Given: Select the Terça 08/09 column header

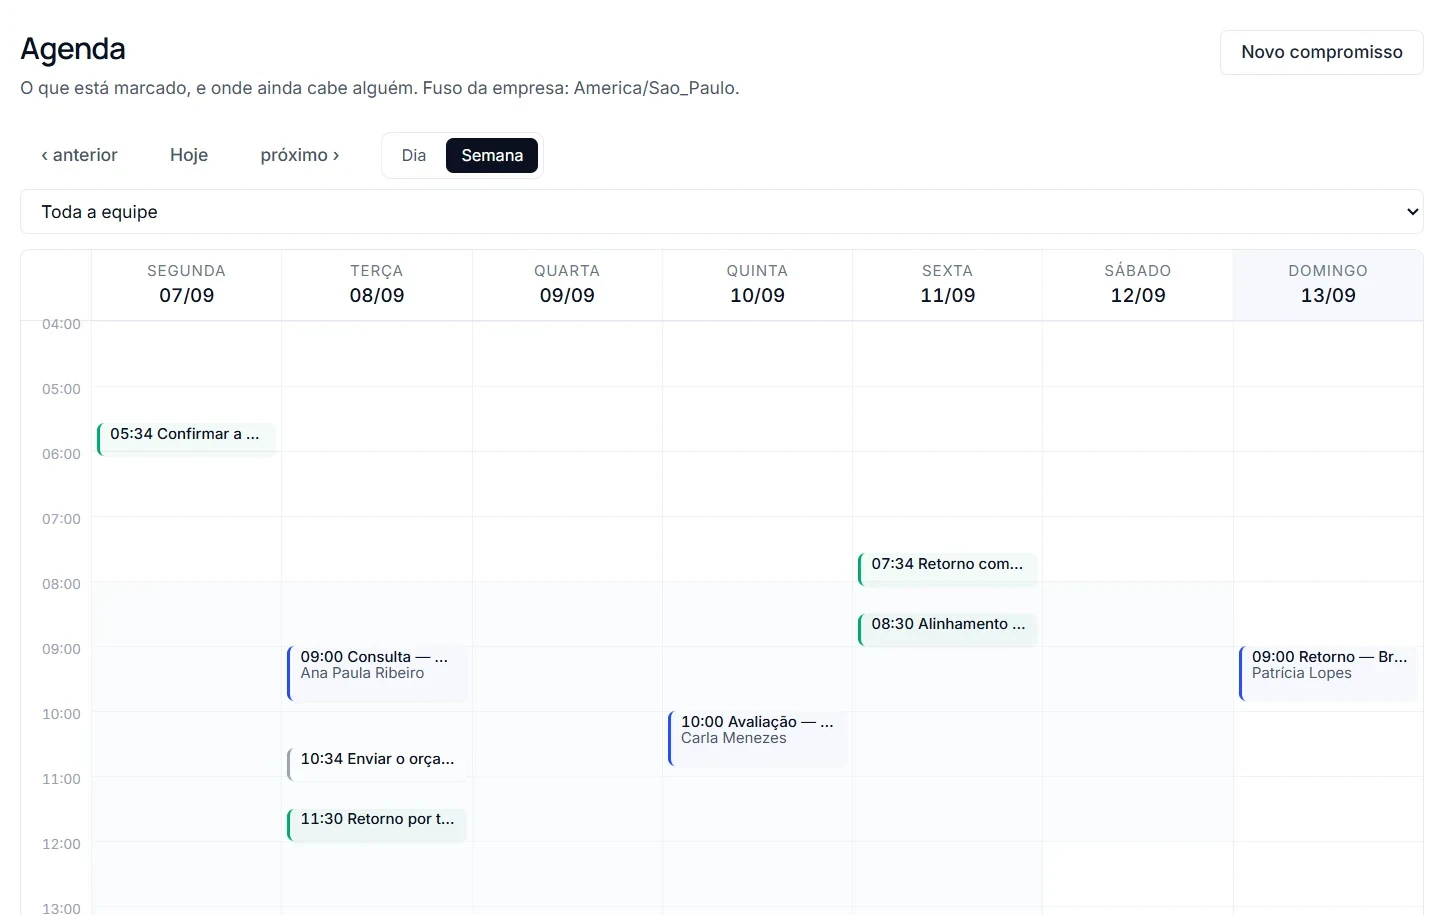Looking at the screenshot, I should pyautogui.click(x=377, y=285).
